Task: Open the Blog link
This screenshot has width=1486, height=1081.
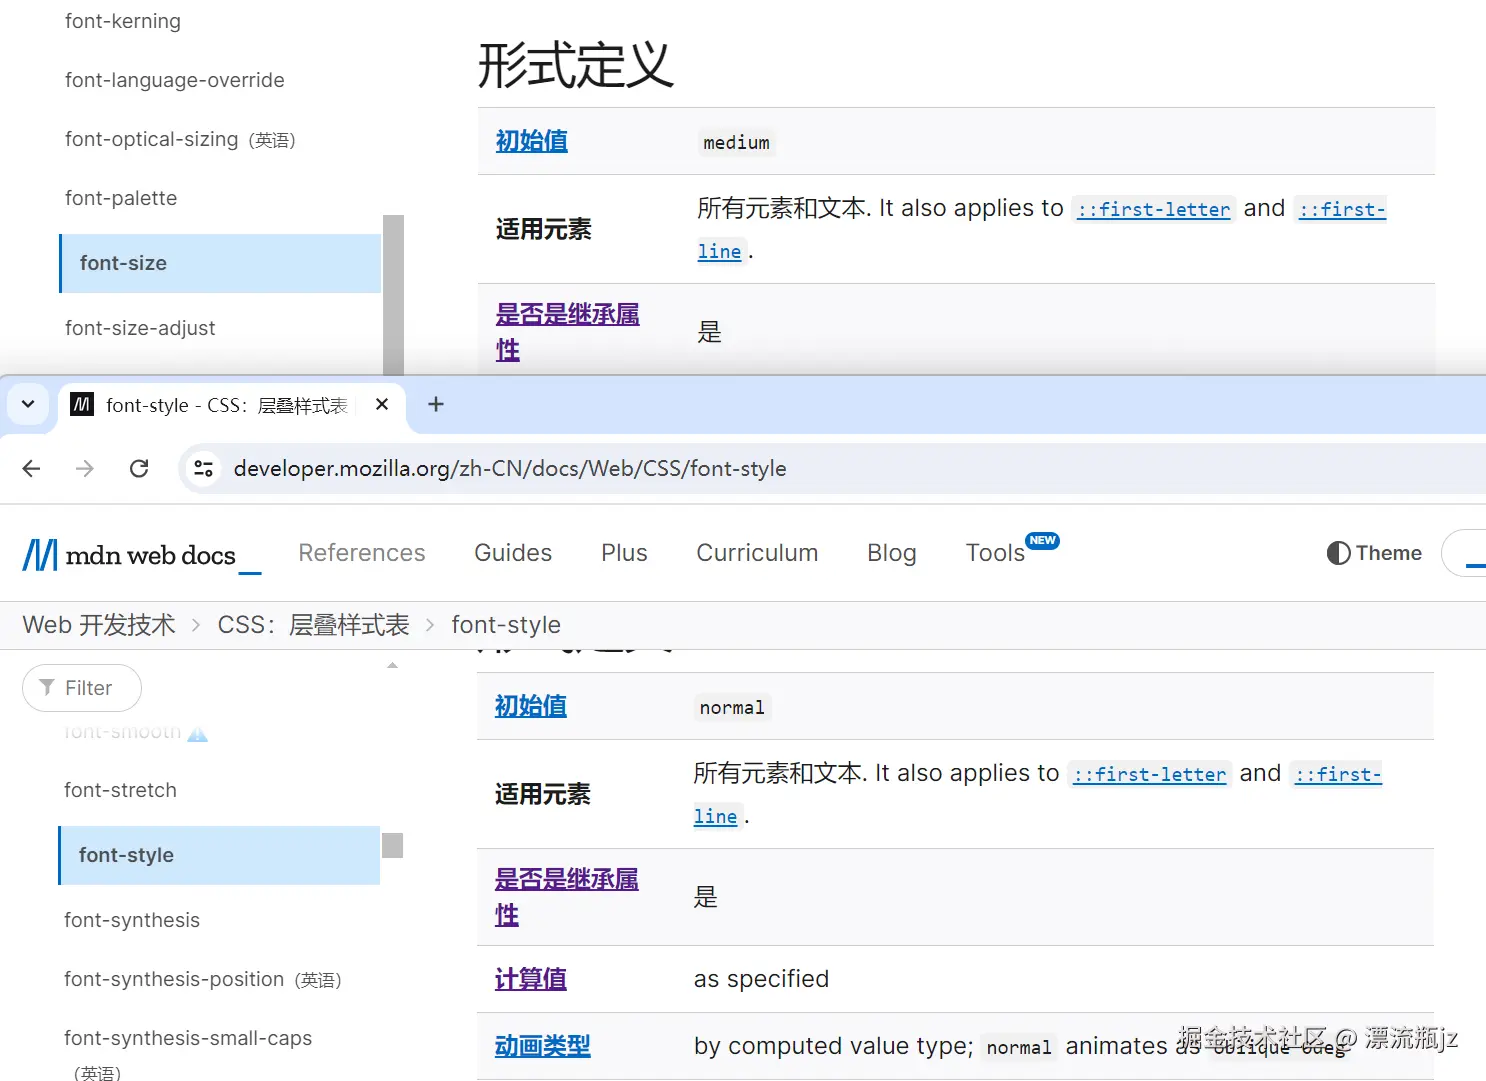Action: (x=892, y=553)
